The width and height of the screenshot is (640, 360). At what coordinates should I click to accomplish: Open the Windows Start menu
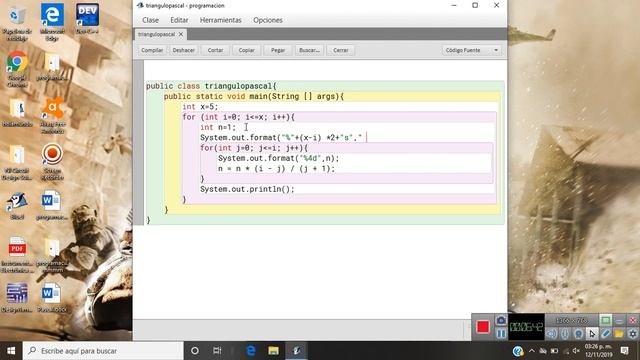tap(11, 351)
